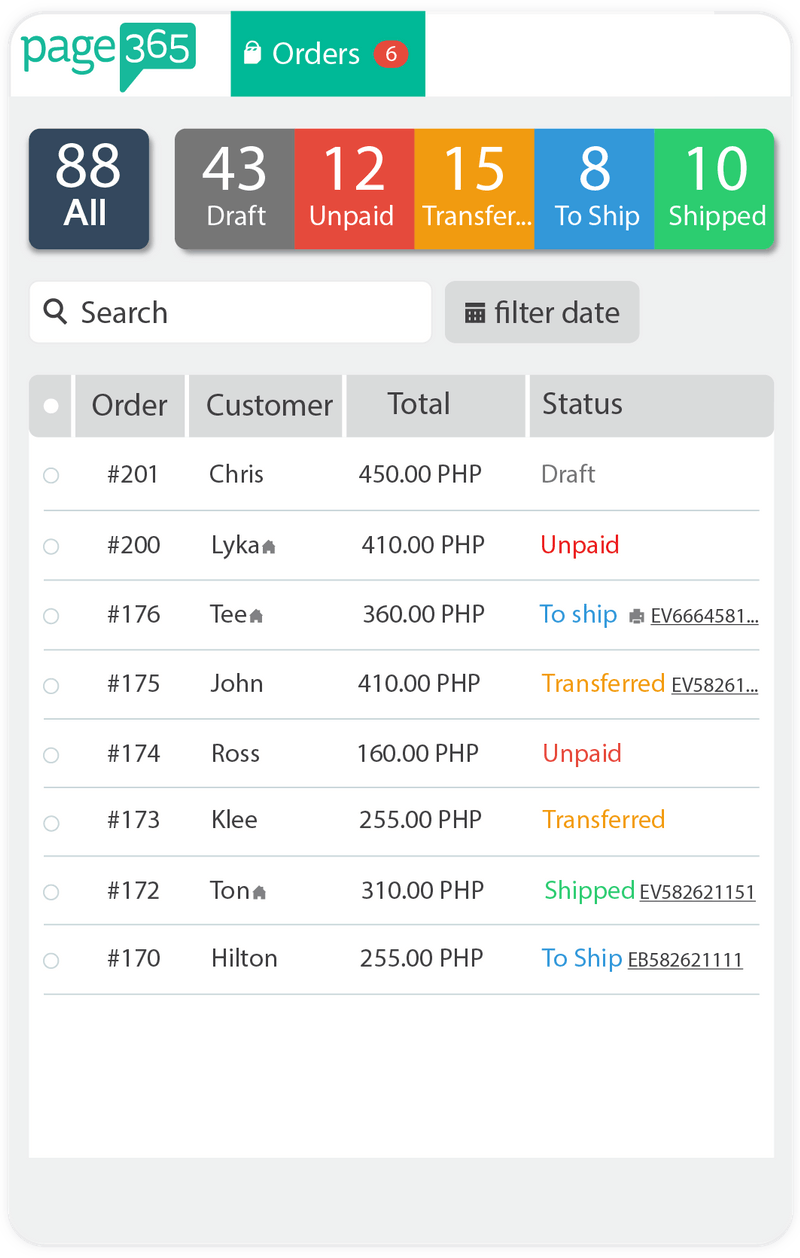This screenshot has height=1258, width=800.
Task: Click the printer icon next to order #176
Action: pyautogui.click(x=637, y=617)
